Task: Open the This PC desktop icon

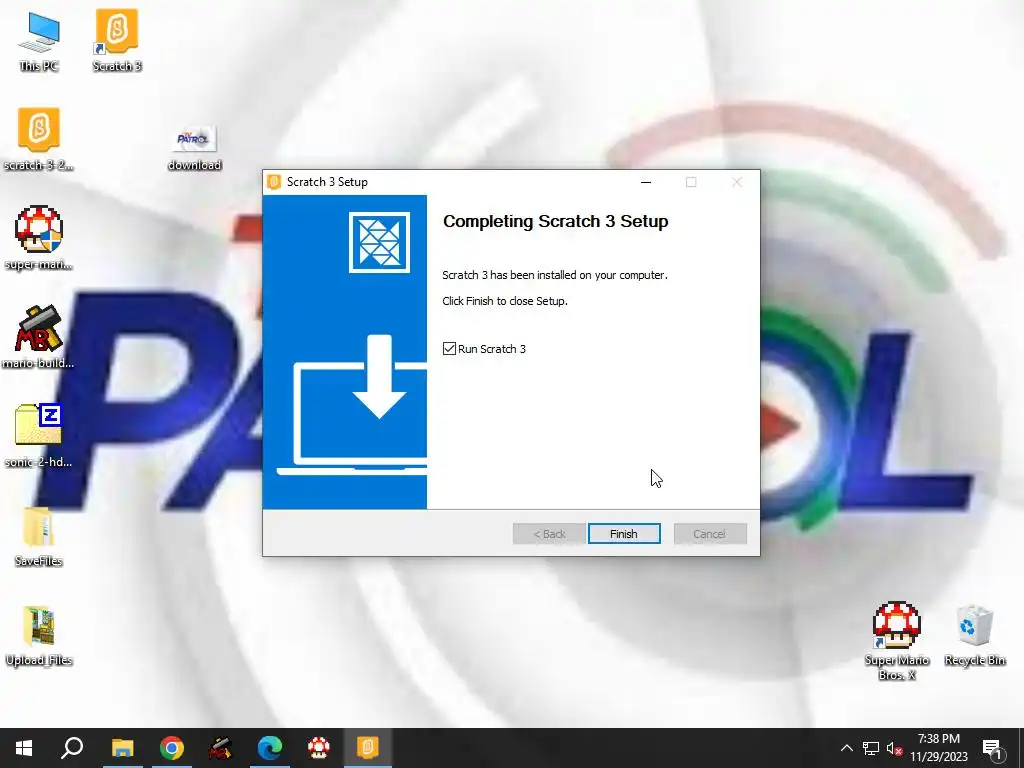Action: 39,41
